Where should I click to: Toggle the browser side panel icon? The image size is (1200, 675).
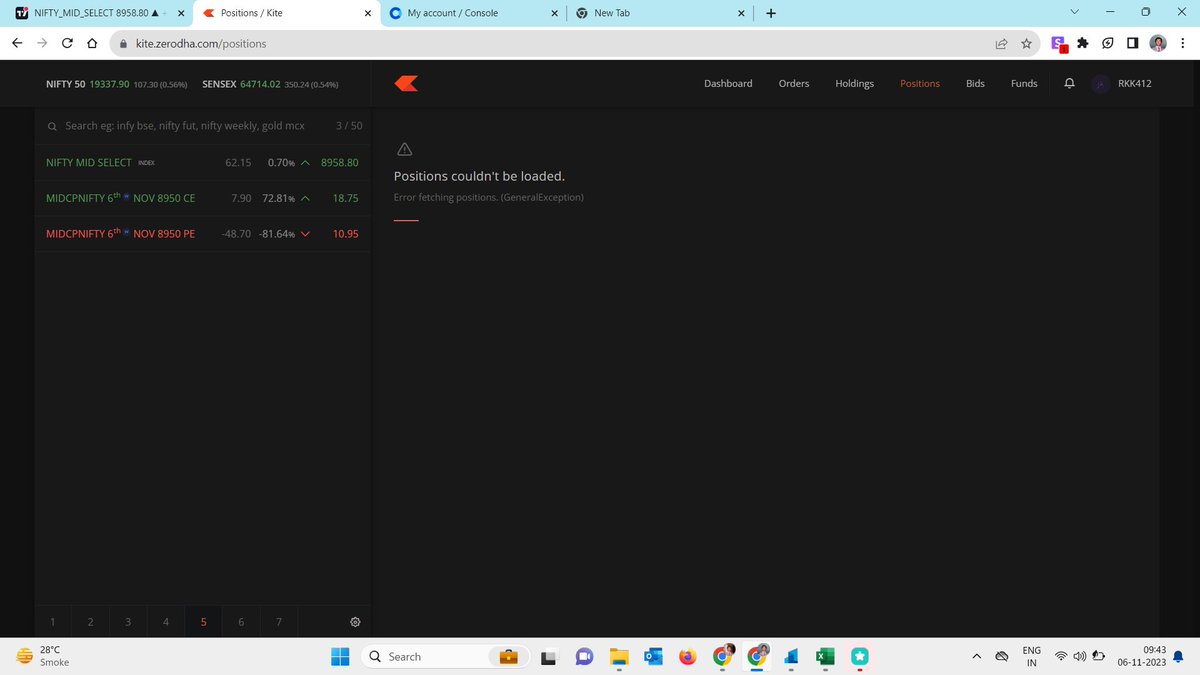[1132, 44]
